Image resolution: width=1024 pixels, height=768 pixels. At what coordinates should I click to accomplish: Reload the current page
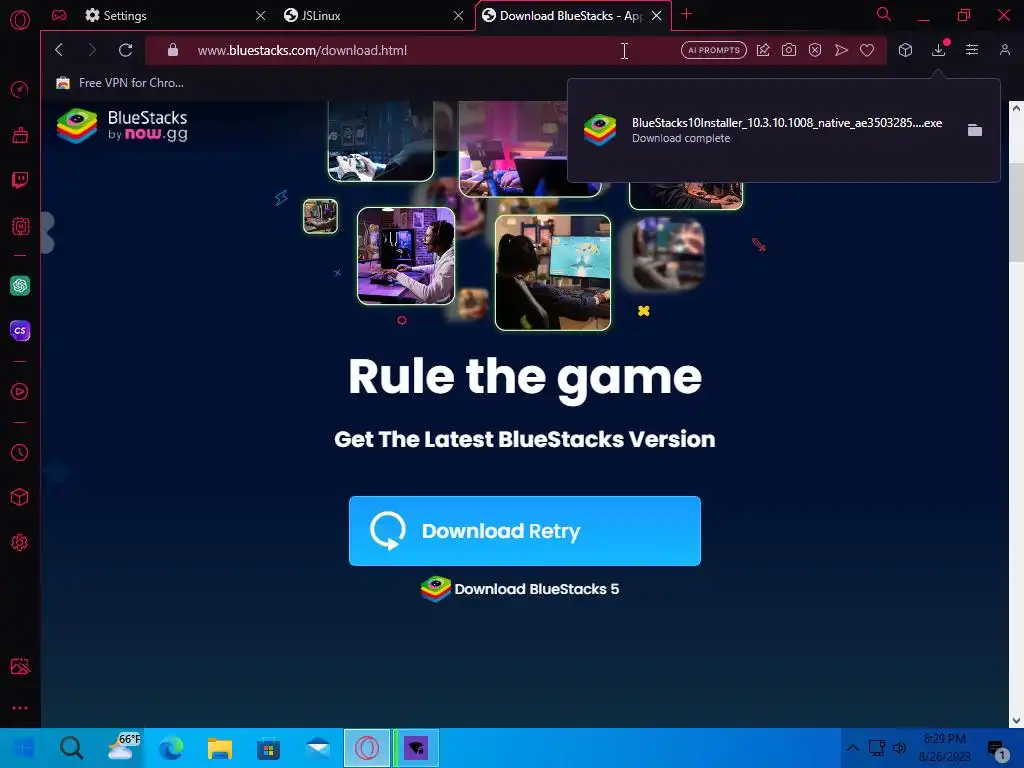(x=125, y=50)
